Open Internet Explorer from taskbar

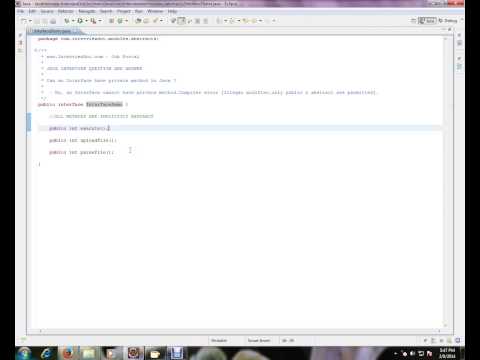pos(46,353)
